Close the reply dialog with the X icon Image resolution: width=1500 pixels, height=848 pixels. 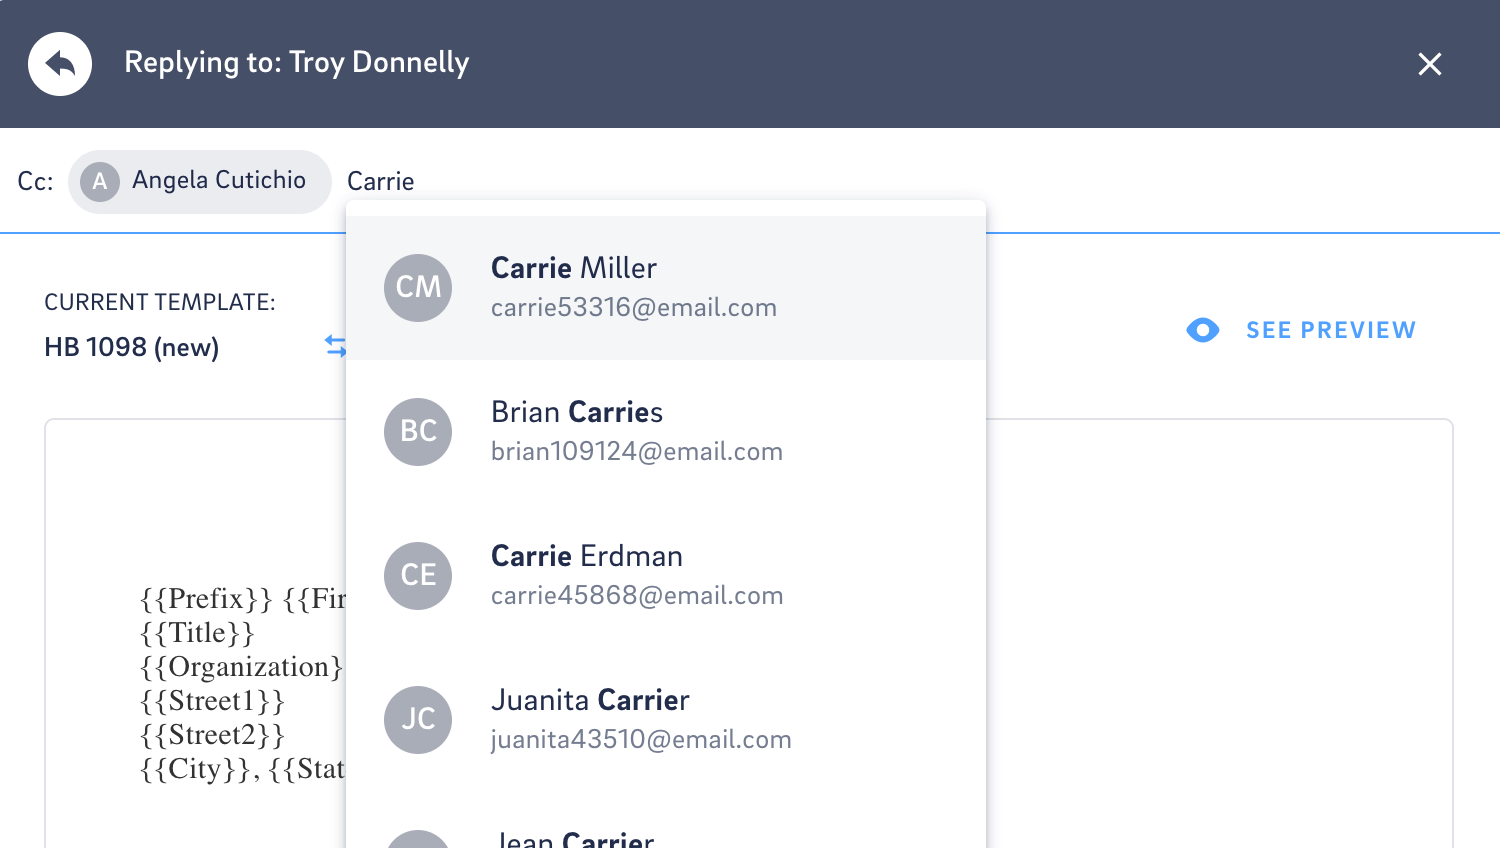click(1430, 64)
